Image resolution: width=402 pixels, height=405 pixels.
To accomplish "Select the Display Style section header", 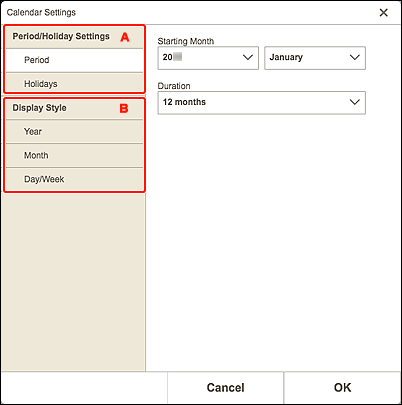I will pos(74,108).
